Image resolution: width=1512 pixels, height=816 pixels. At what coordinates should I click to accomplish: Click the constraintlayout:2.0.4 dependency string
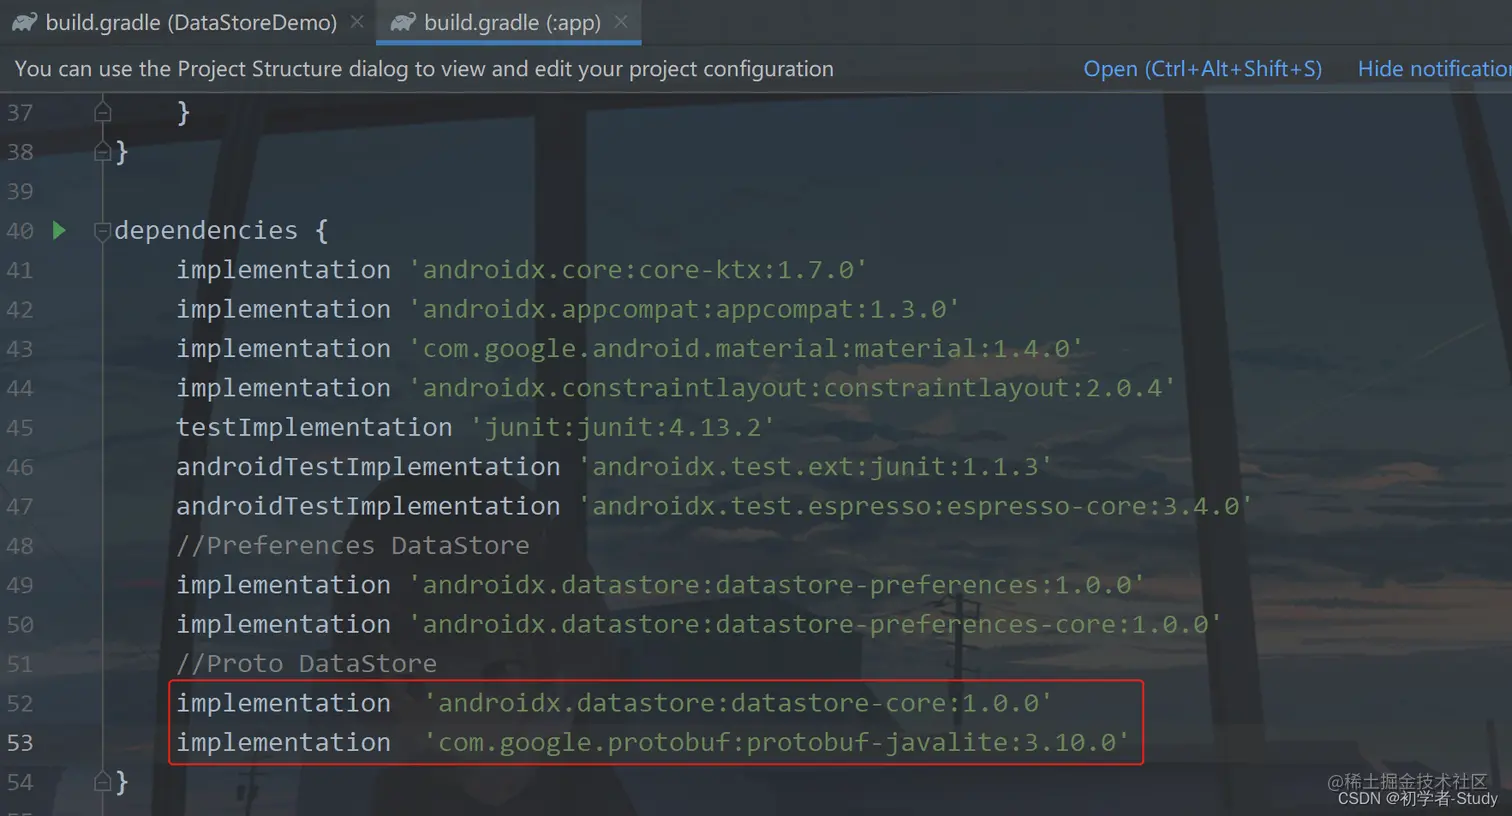pyautogui.click(x=791, y=388)
